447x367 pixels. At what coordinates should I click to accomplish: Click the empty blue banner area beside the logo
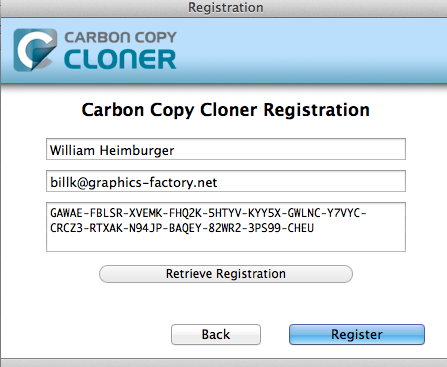point(310,50)
